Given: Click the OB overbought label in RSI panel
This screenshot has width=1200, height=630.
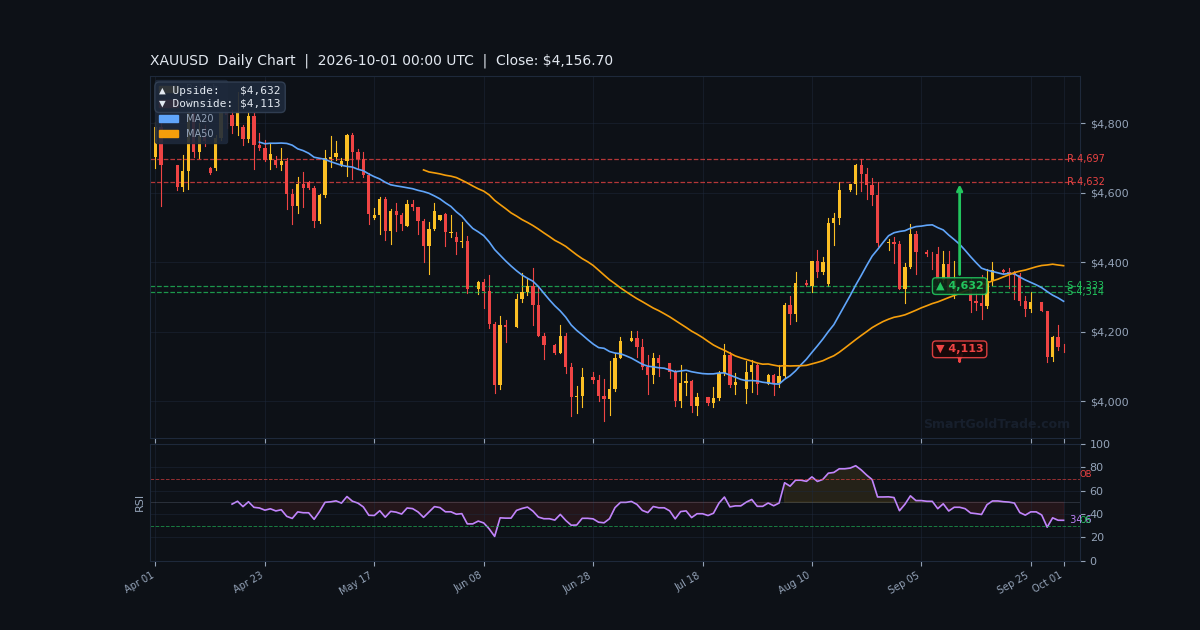Looking at the screenshot, I should (x=1085, y=474).
